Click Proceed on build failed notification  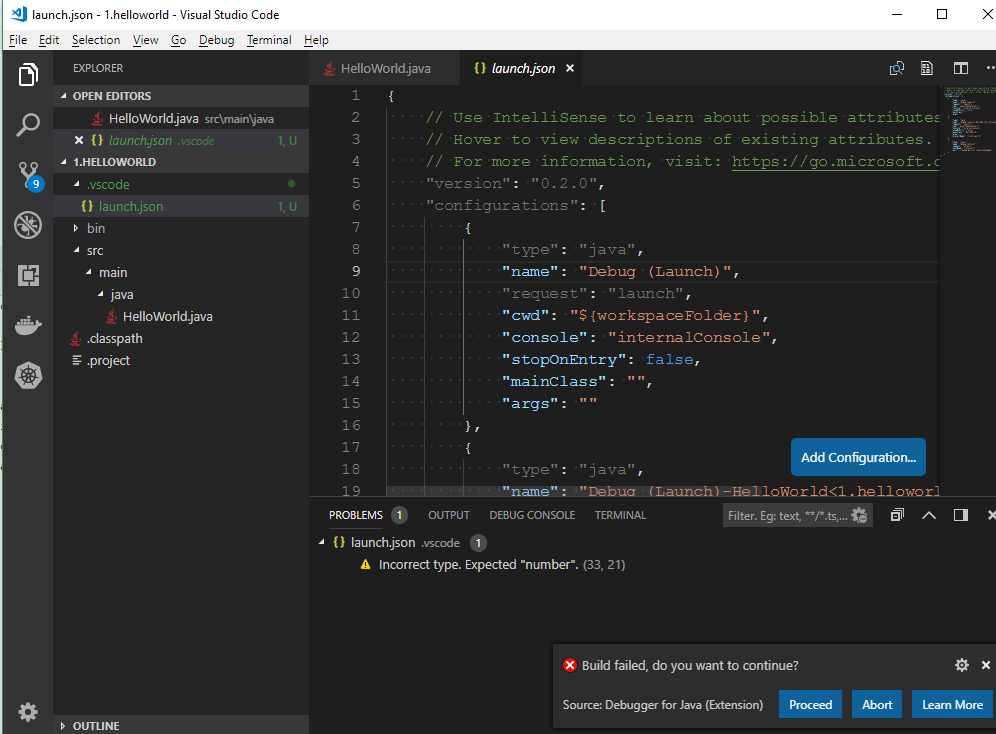click(811, 704)
